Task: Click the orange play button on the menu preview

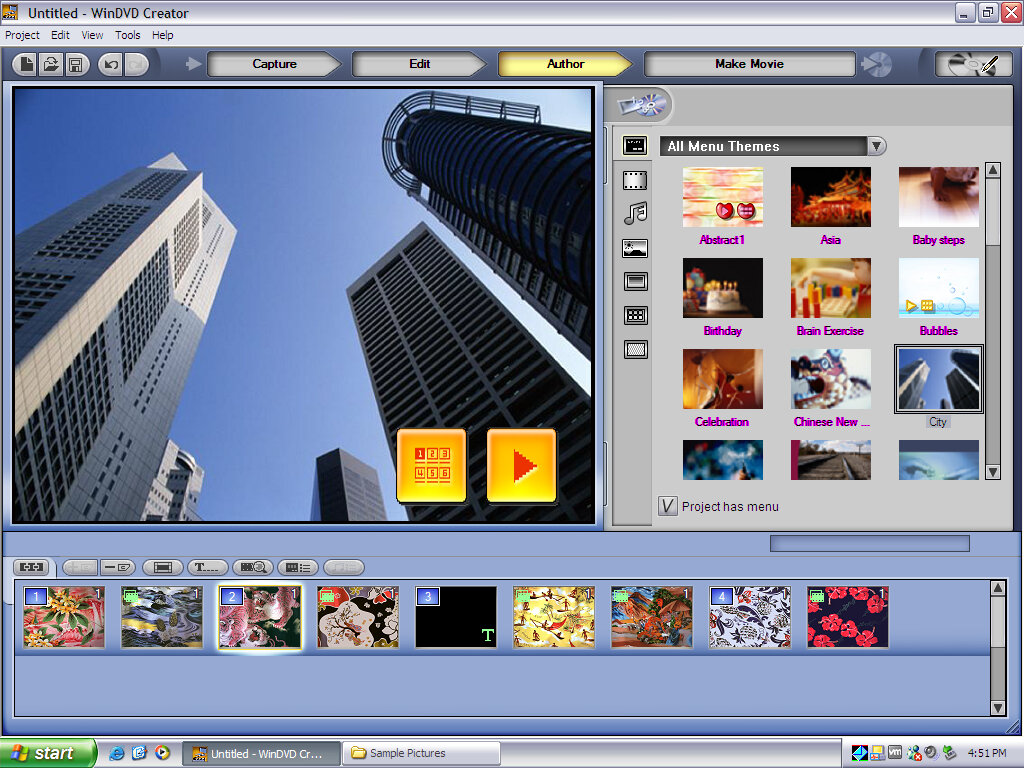Action: (x=521, y=466)
